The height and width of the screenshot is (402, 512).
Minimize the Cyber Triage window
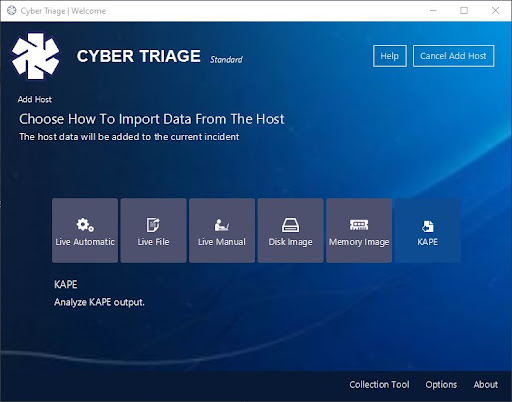[x=433, y=11]
